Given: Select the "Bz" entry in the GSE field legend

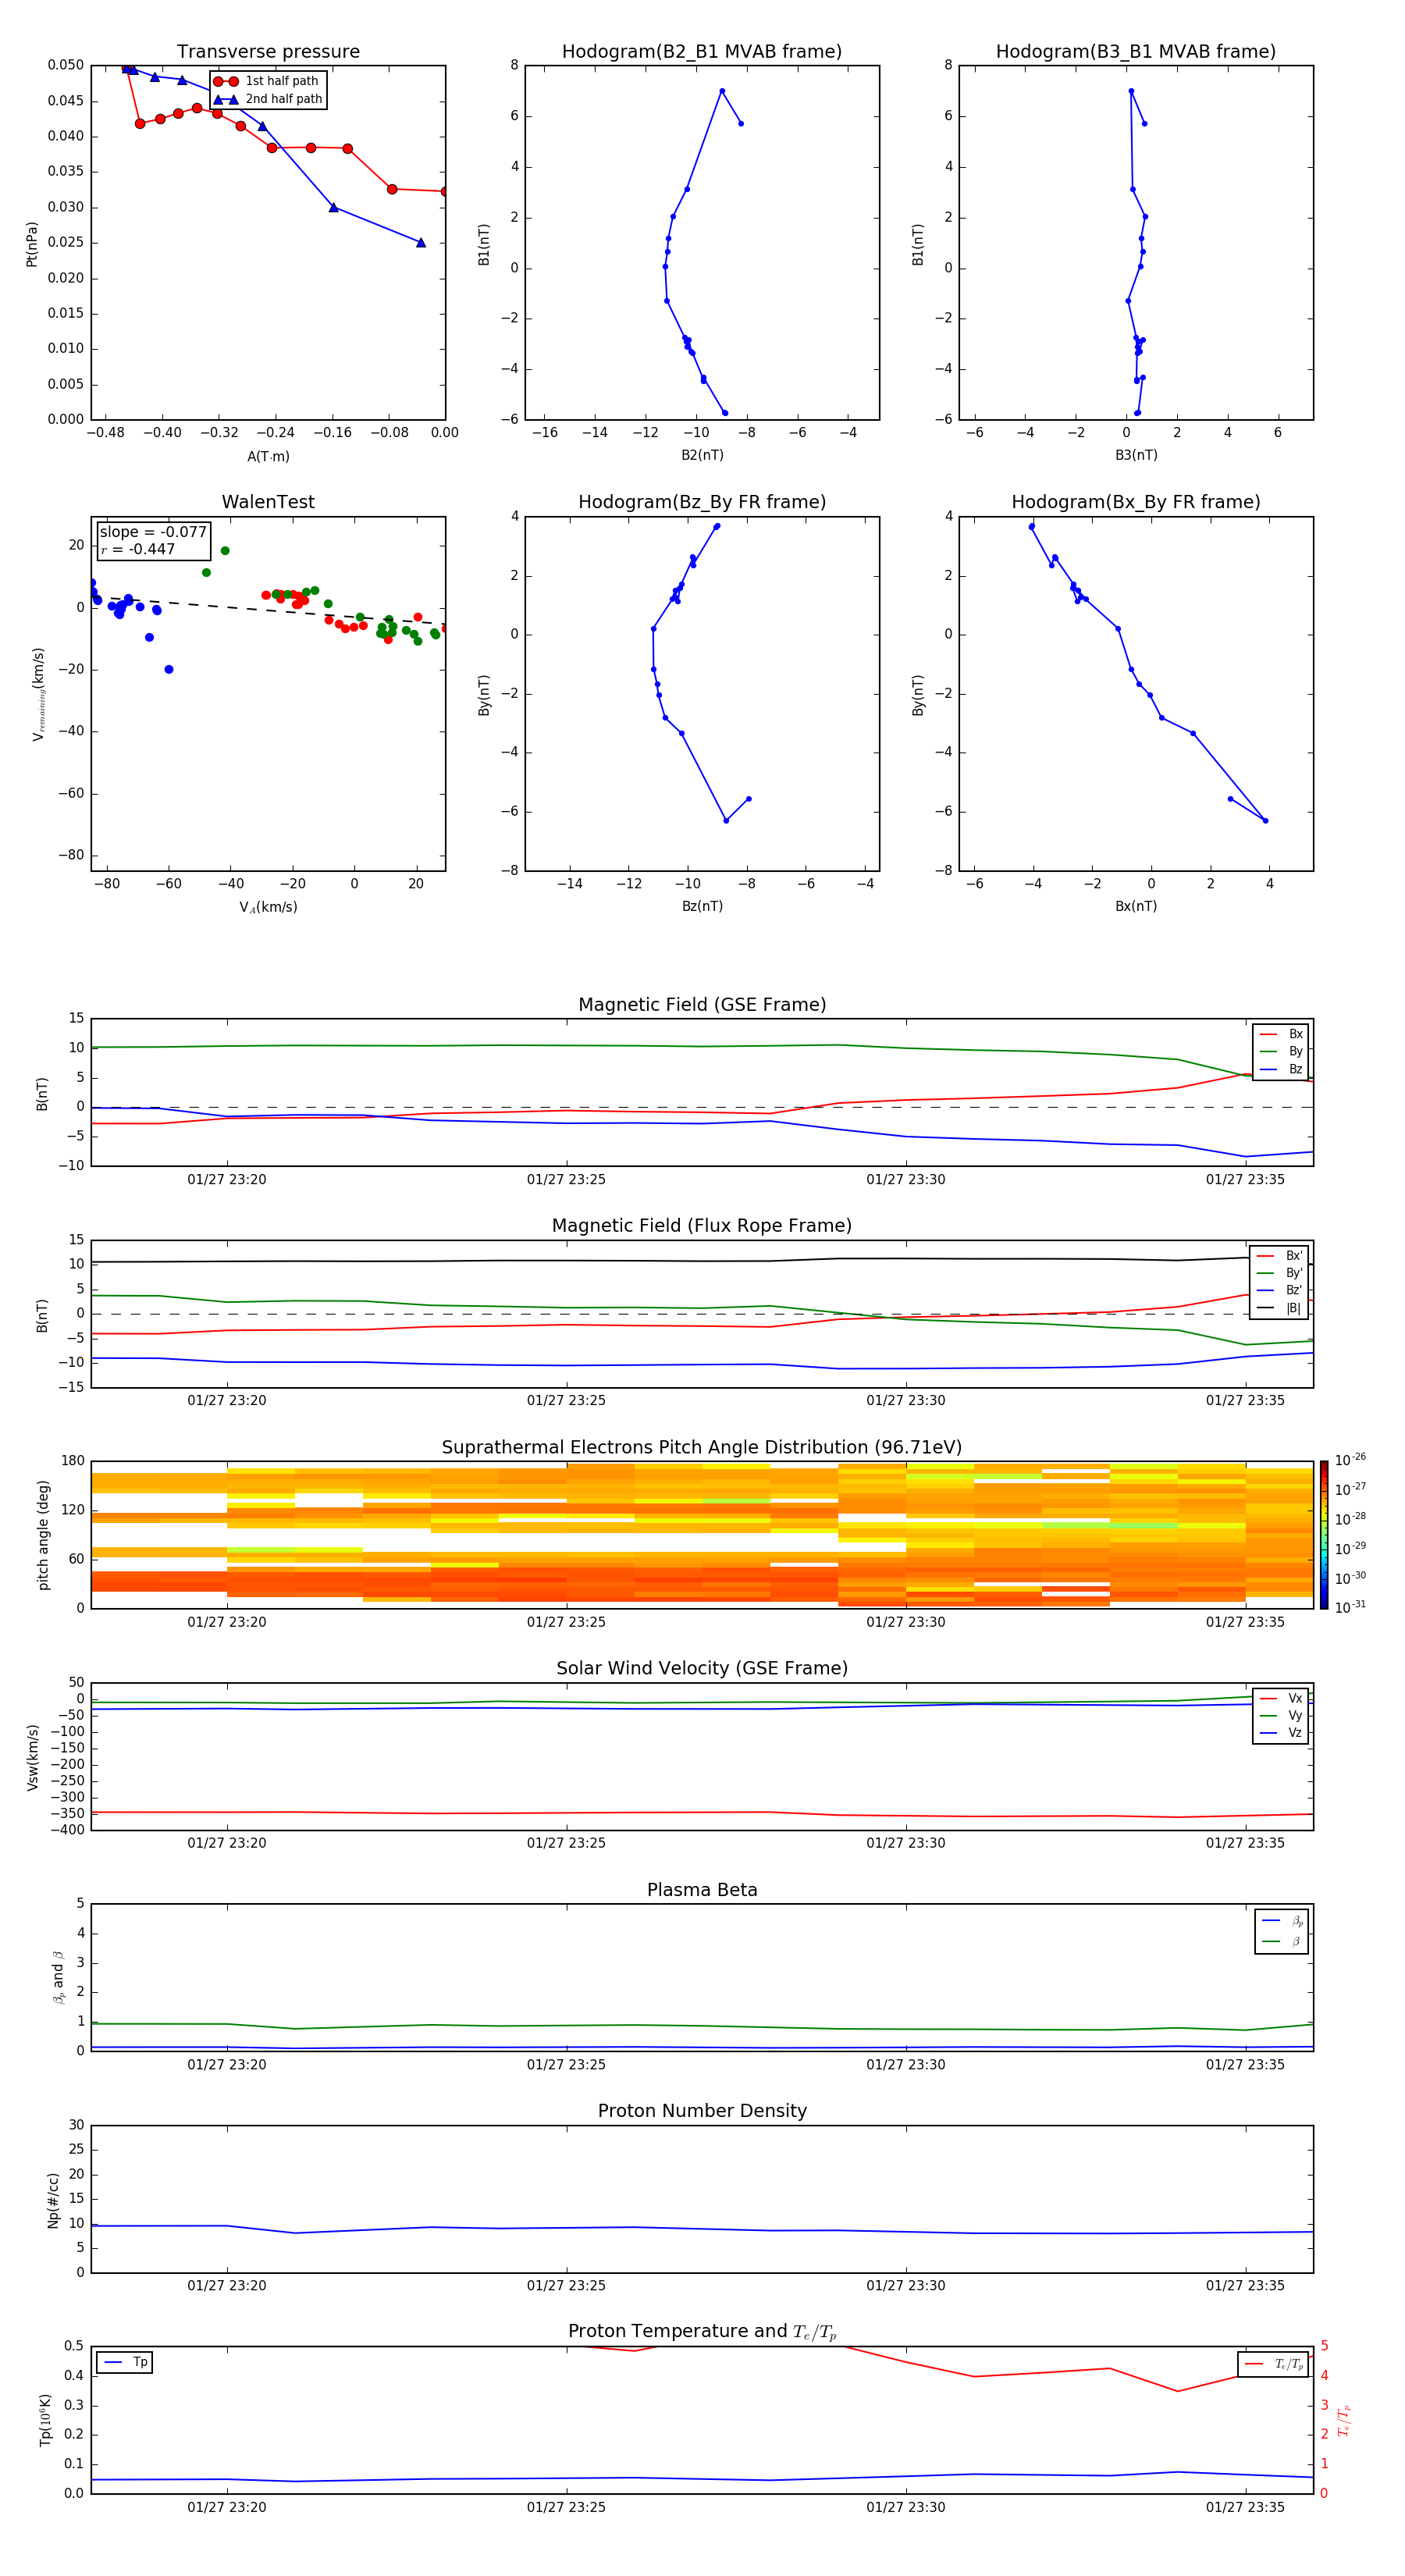Looking at the screenshot, I should point(1281,1069).
